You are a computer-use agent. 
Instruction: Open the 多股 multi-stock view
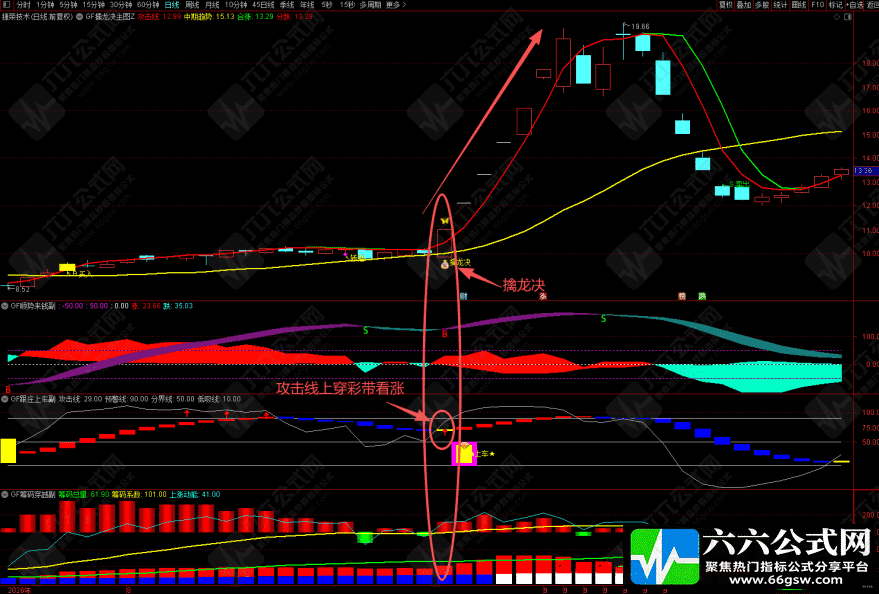tap(762, 4)
